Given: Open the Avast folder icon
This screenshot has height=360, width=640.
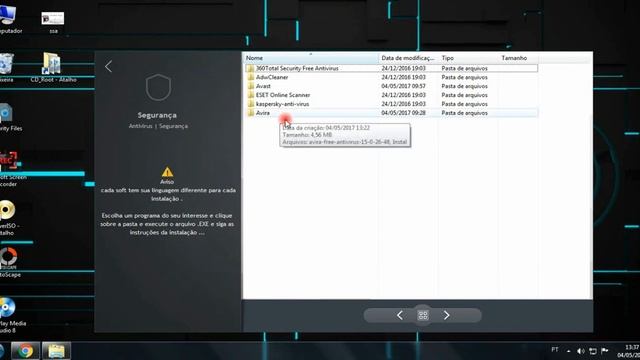Looking at the screenshot, I should tap(251, 86).
